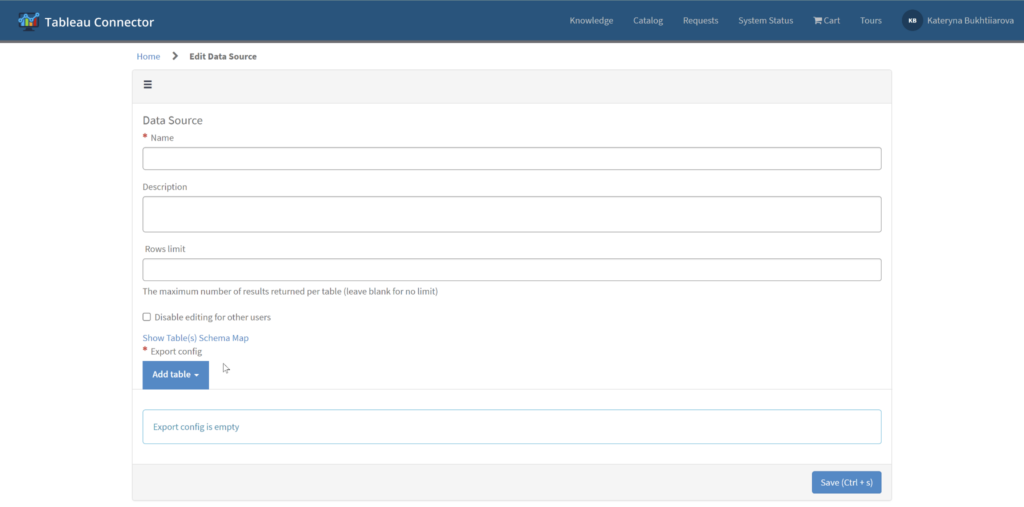Image resolution: width=1024 pixels, height=507 pixels.
Task: Open the Tours menu item
Action: (x=871, y=21)
